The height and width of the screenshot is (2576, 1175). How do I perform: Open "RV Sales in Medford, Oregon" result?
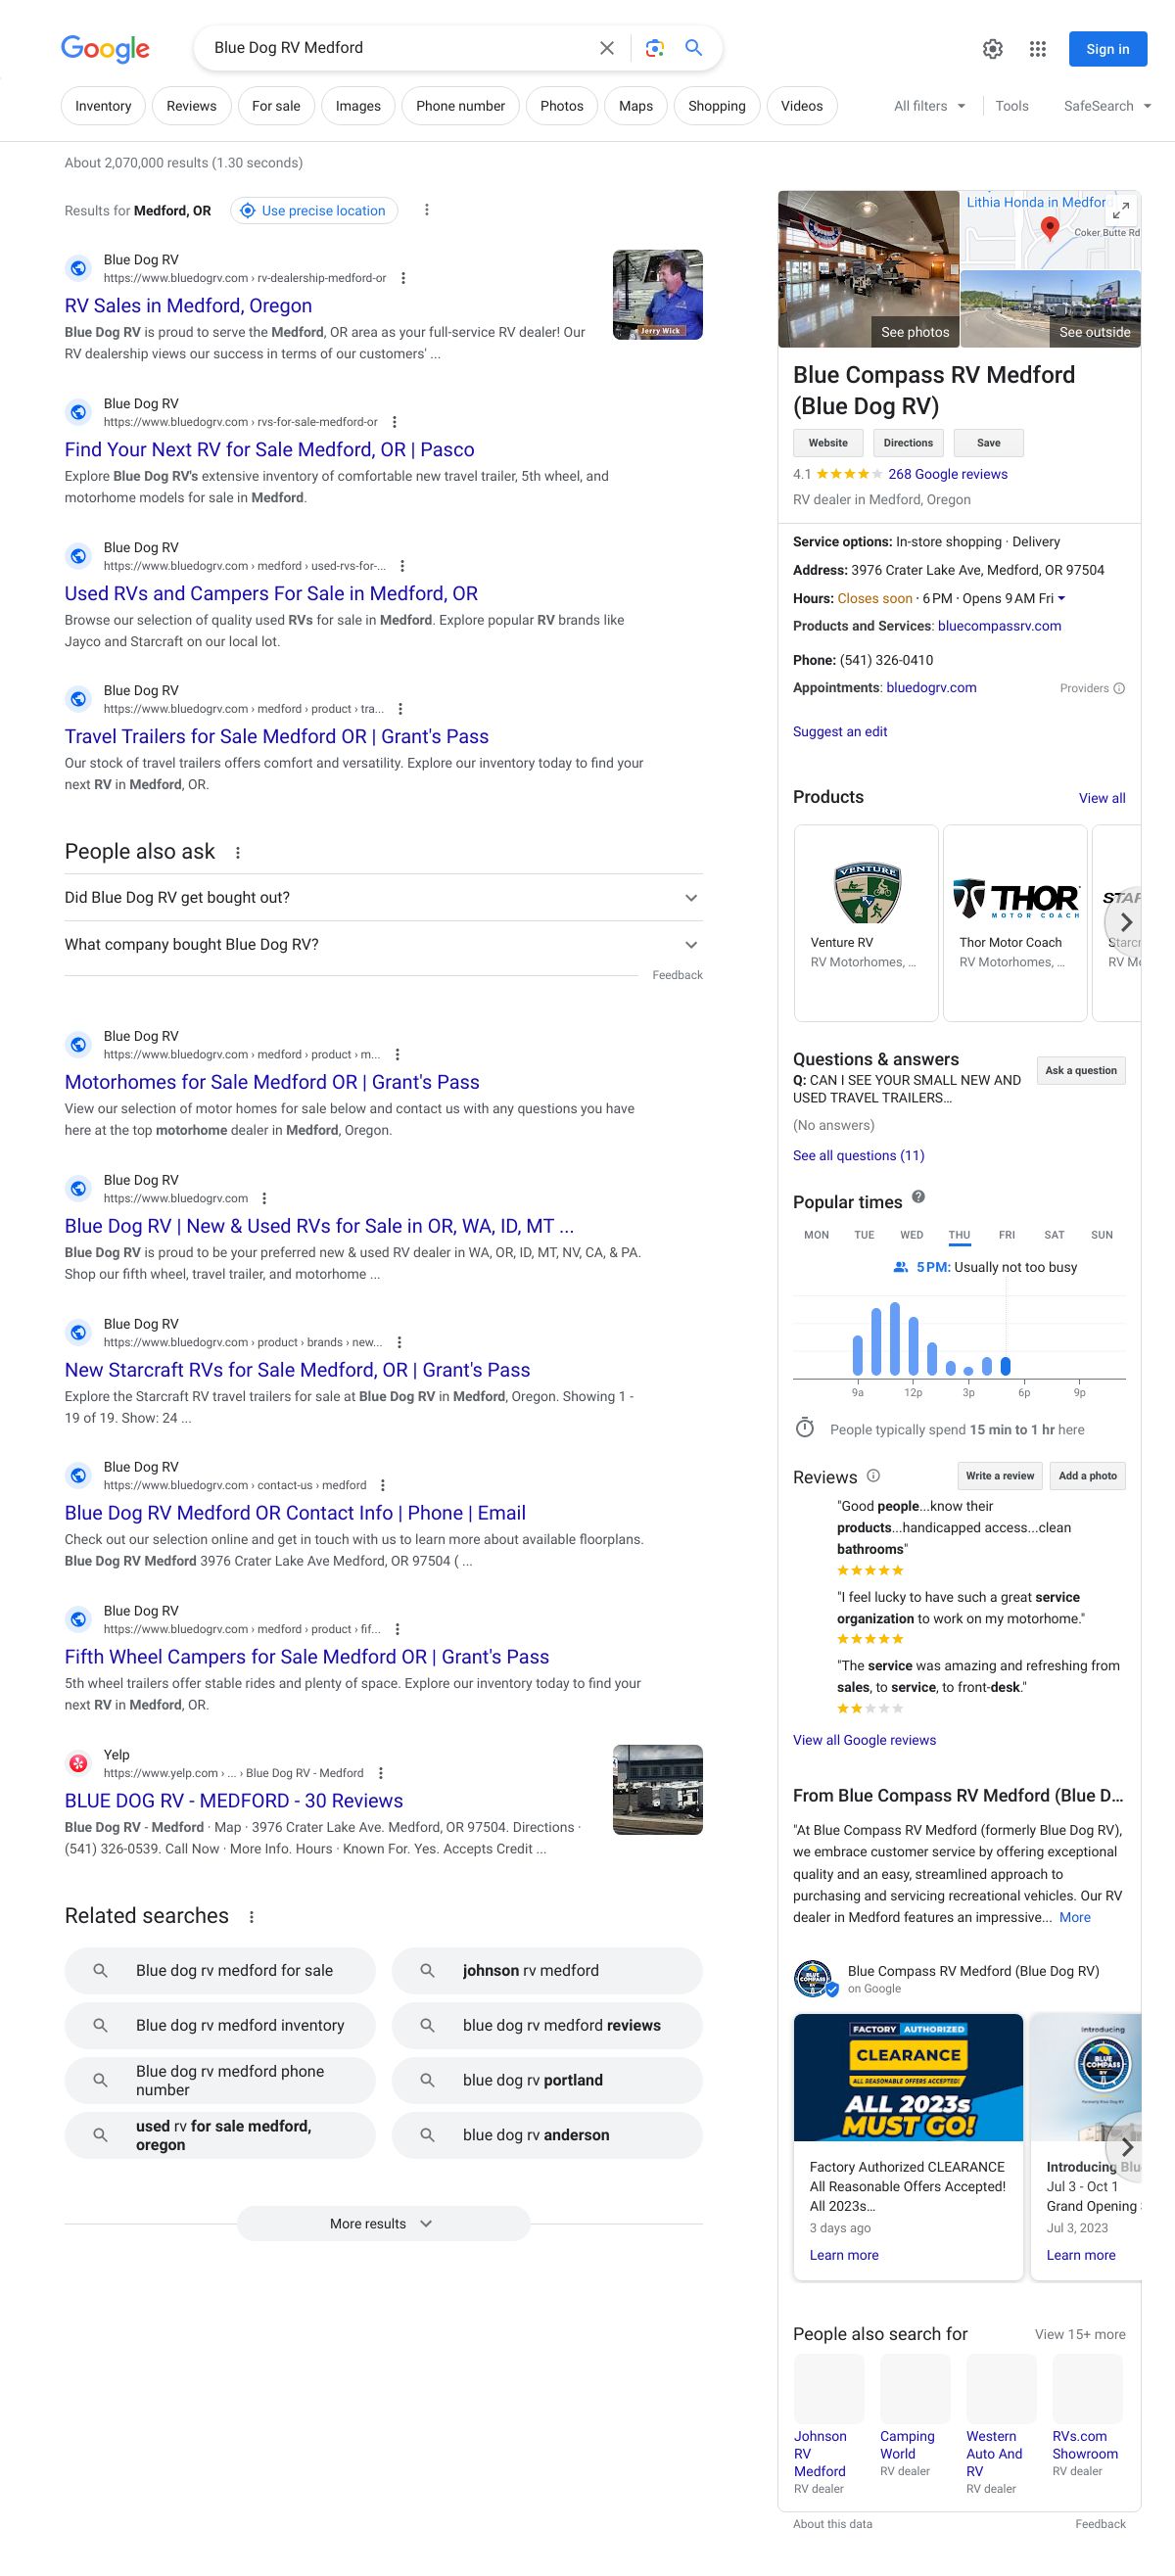(x=188, y=306)
